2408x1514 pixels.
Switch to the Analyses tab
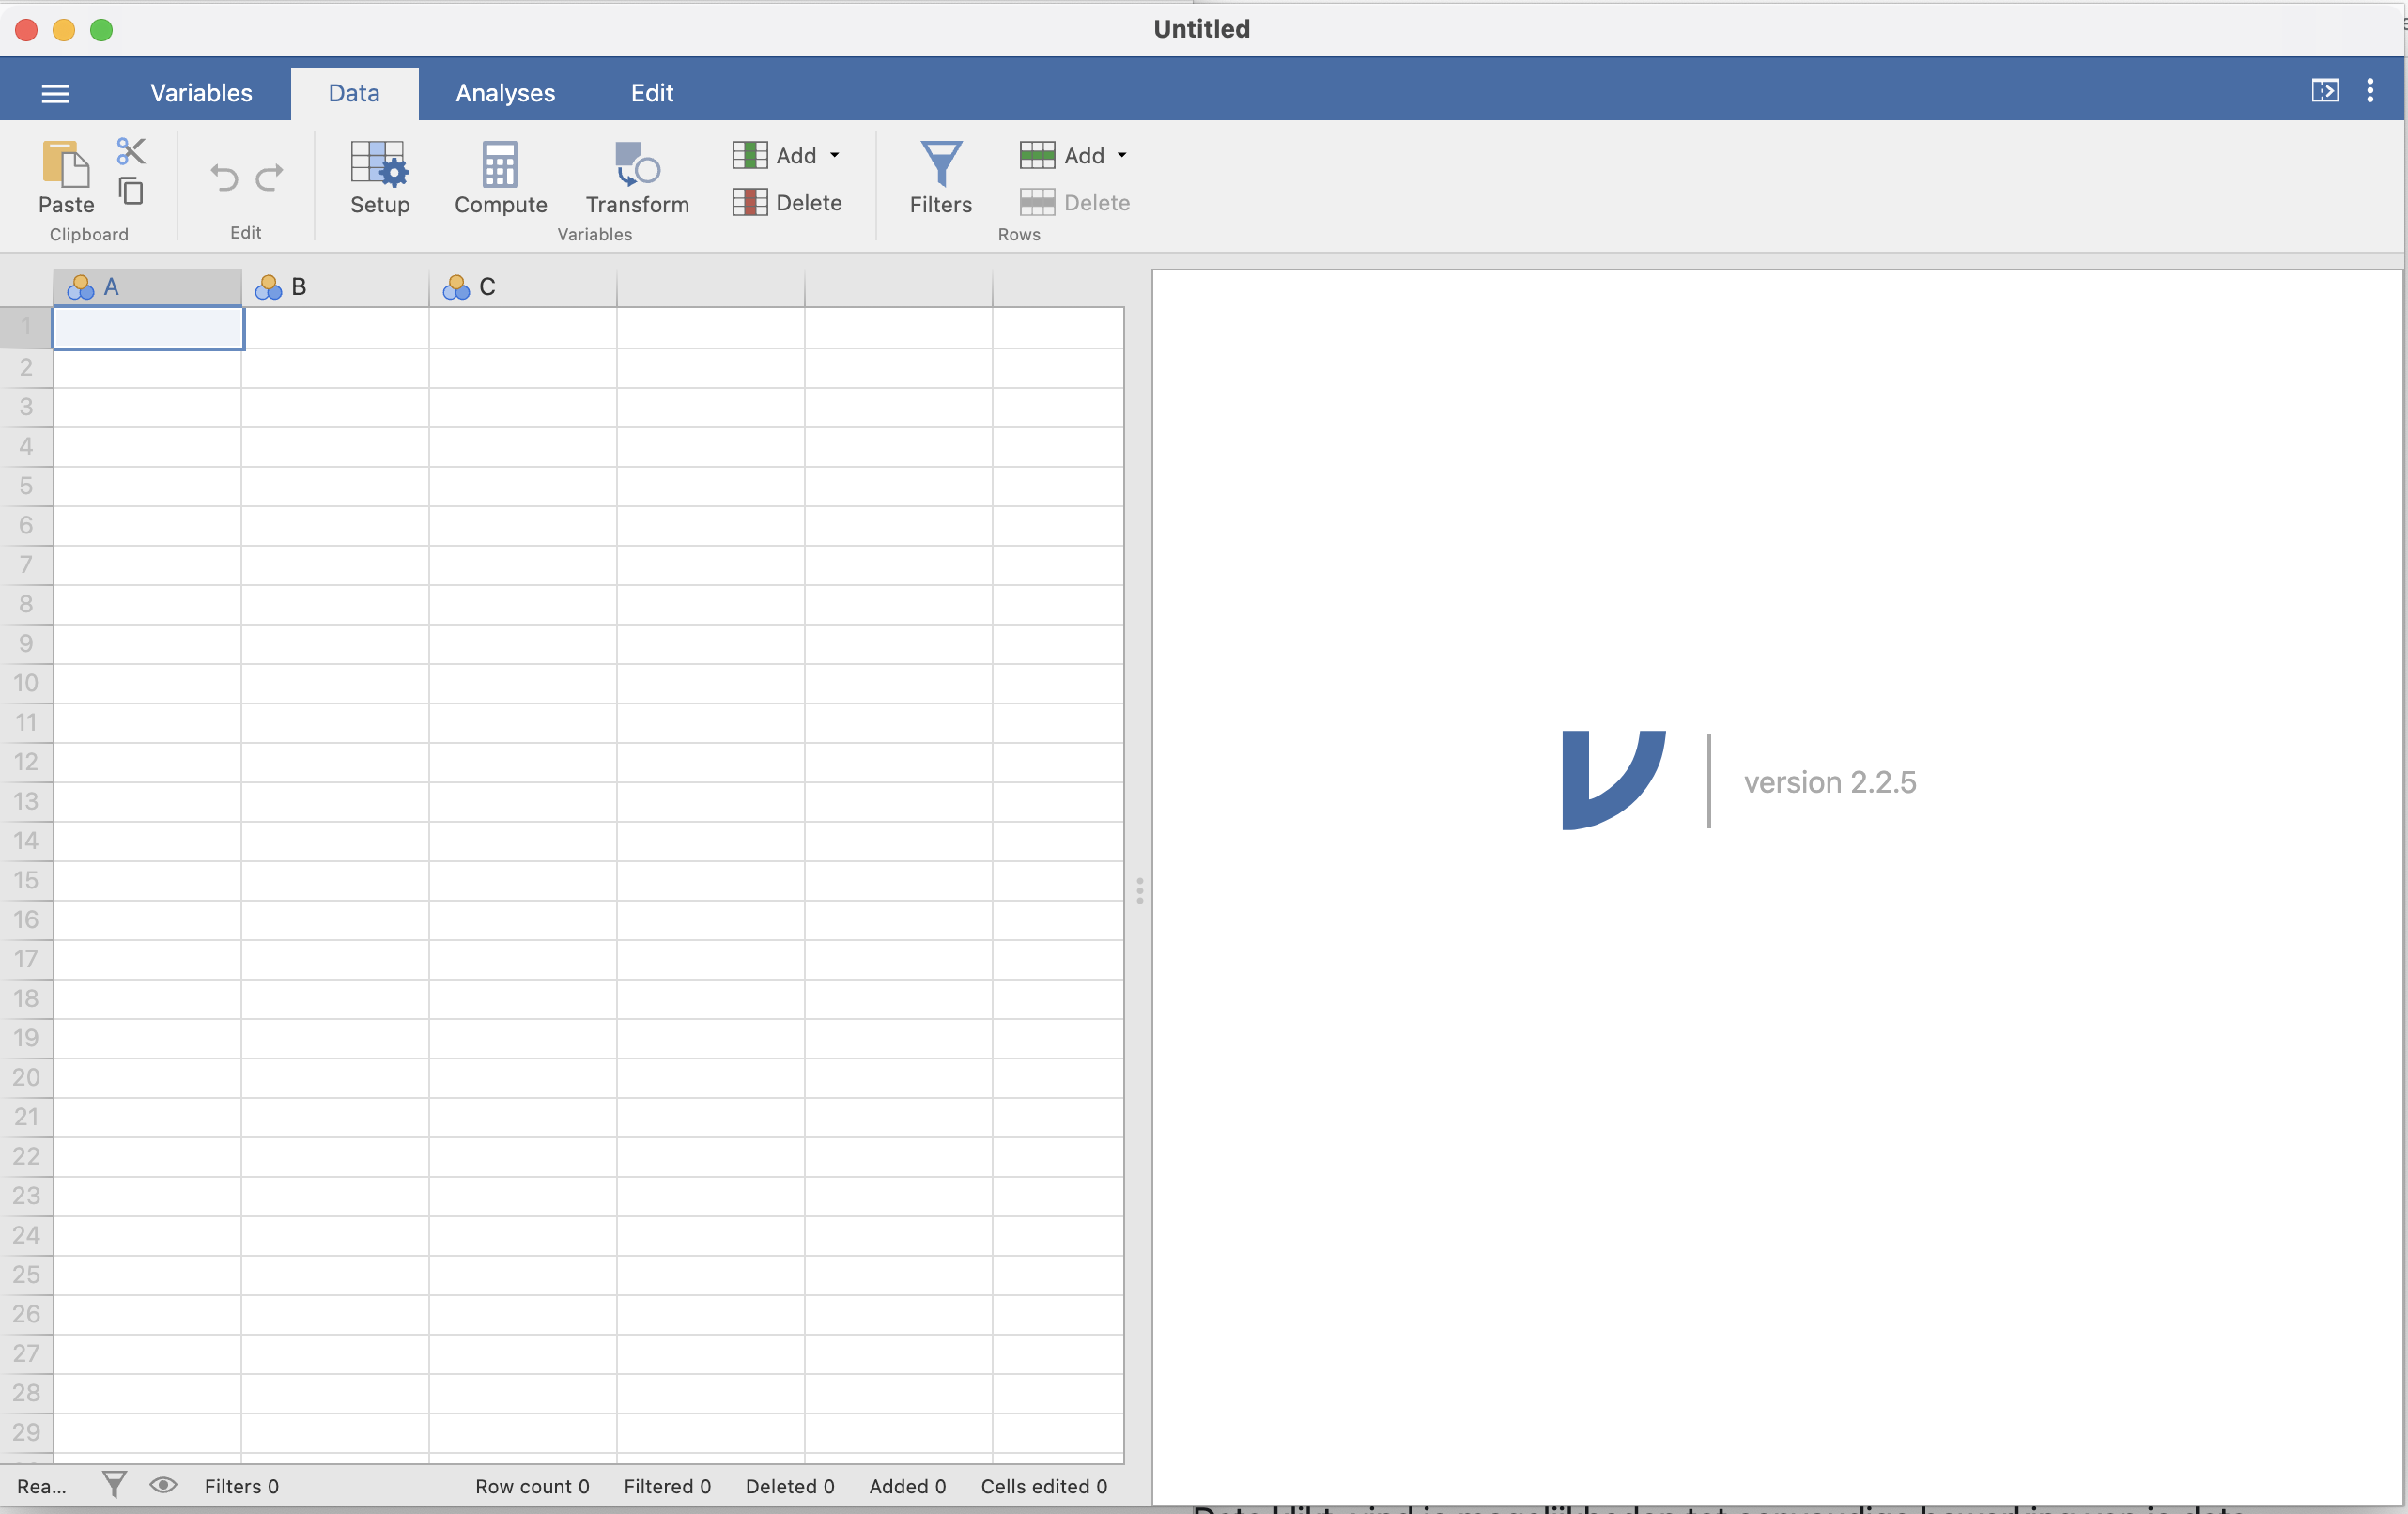pos(505,93)
